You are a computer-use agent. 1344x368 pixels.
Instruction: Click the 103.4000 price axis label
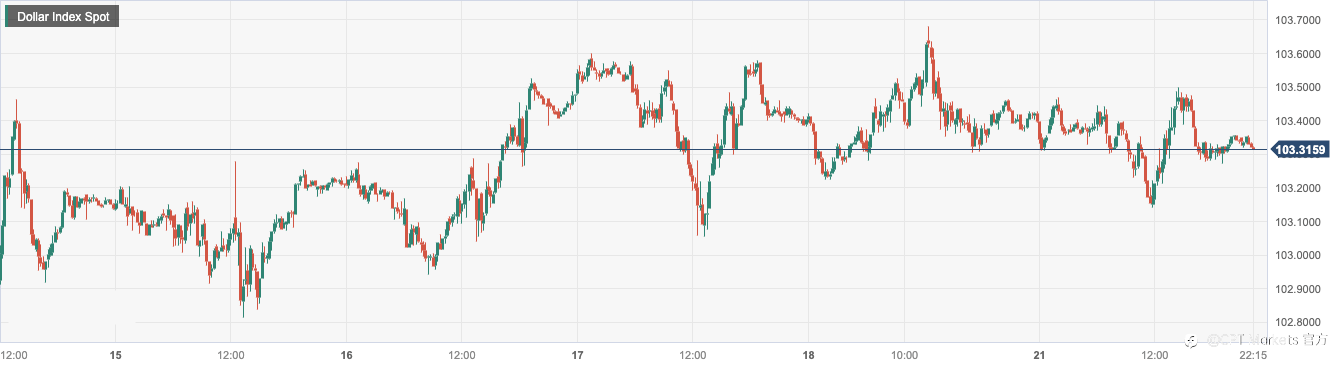pos(1301,121)
